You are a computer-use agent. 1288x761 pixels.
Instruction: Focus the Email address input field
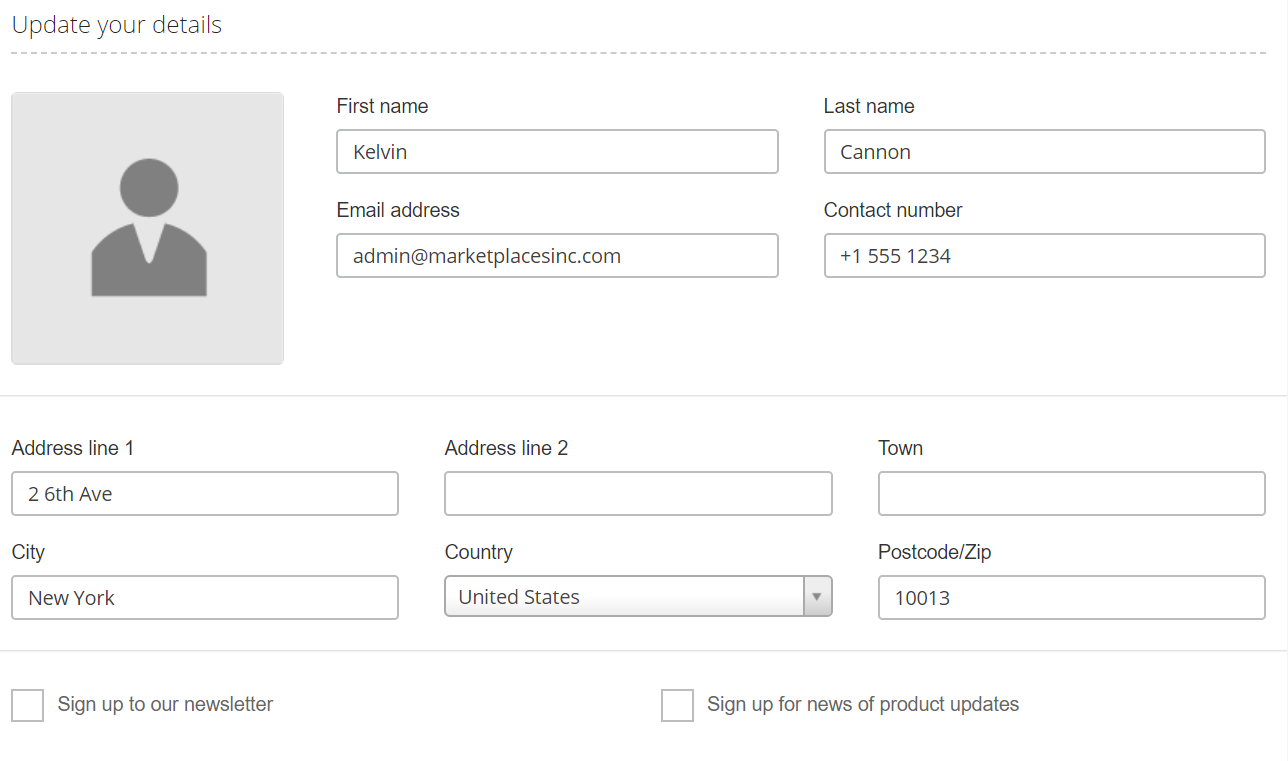pos(557,256)
